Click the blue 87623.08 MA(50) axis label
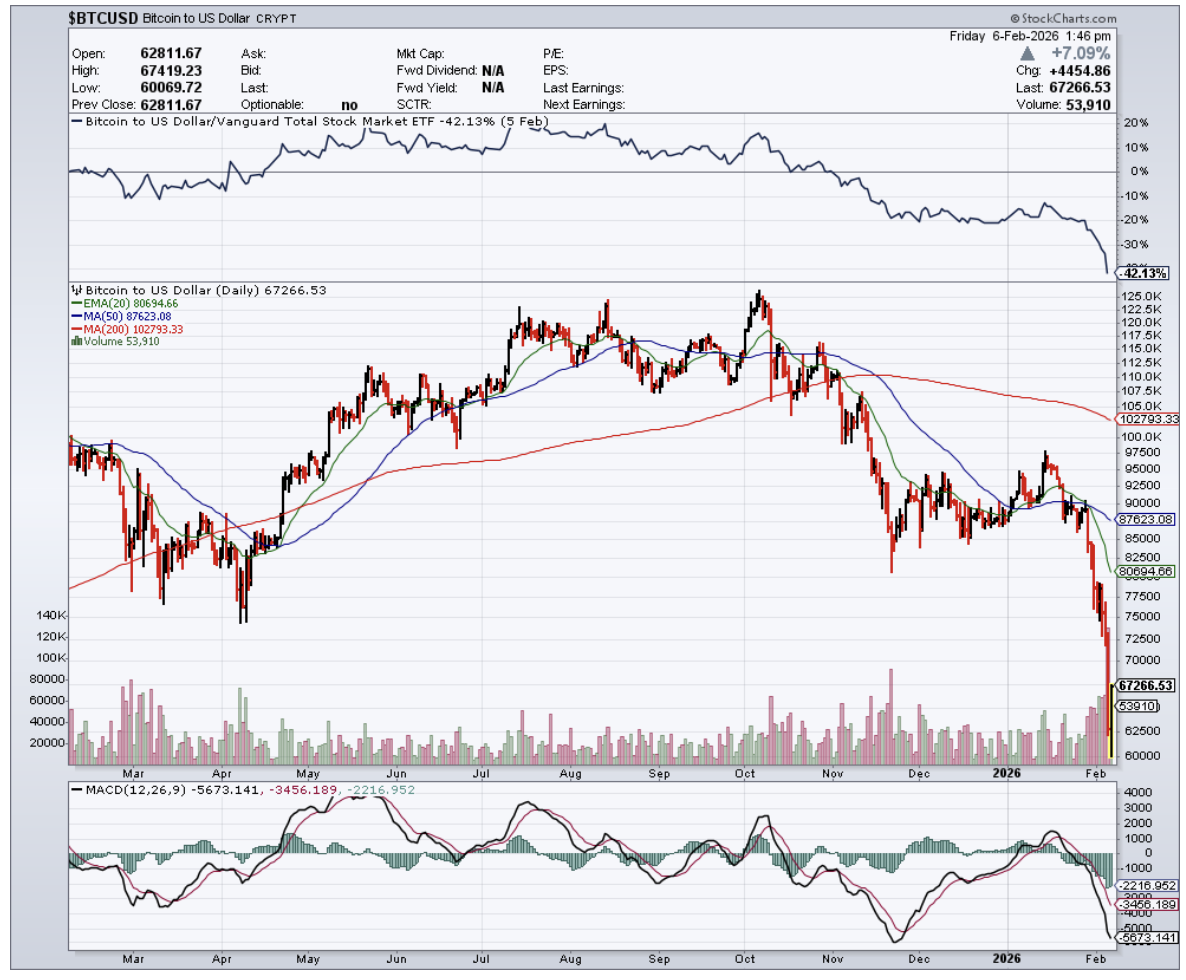 pos(1146,519)
